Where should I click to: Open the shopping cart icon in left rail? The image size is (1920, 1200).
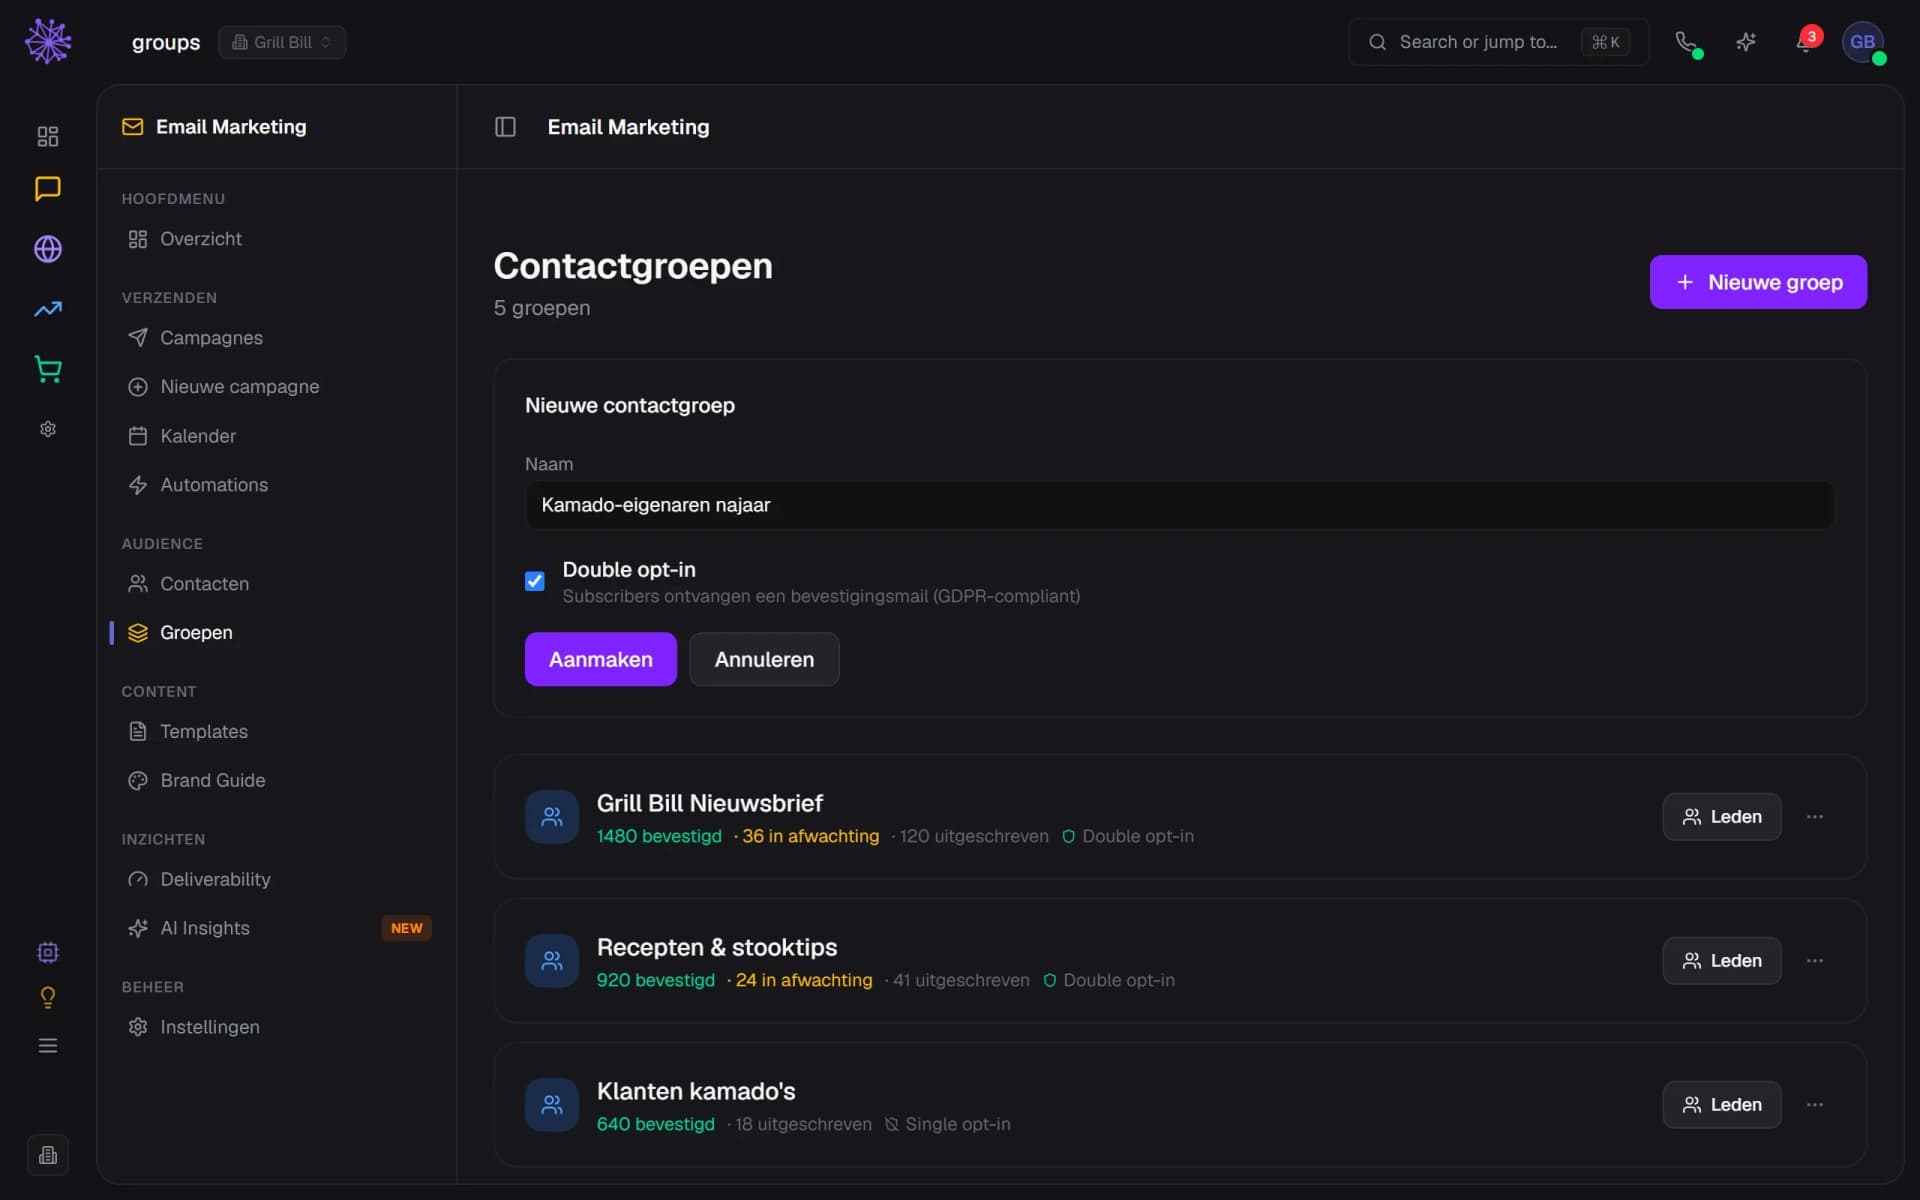click(48, 369)
